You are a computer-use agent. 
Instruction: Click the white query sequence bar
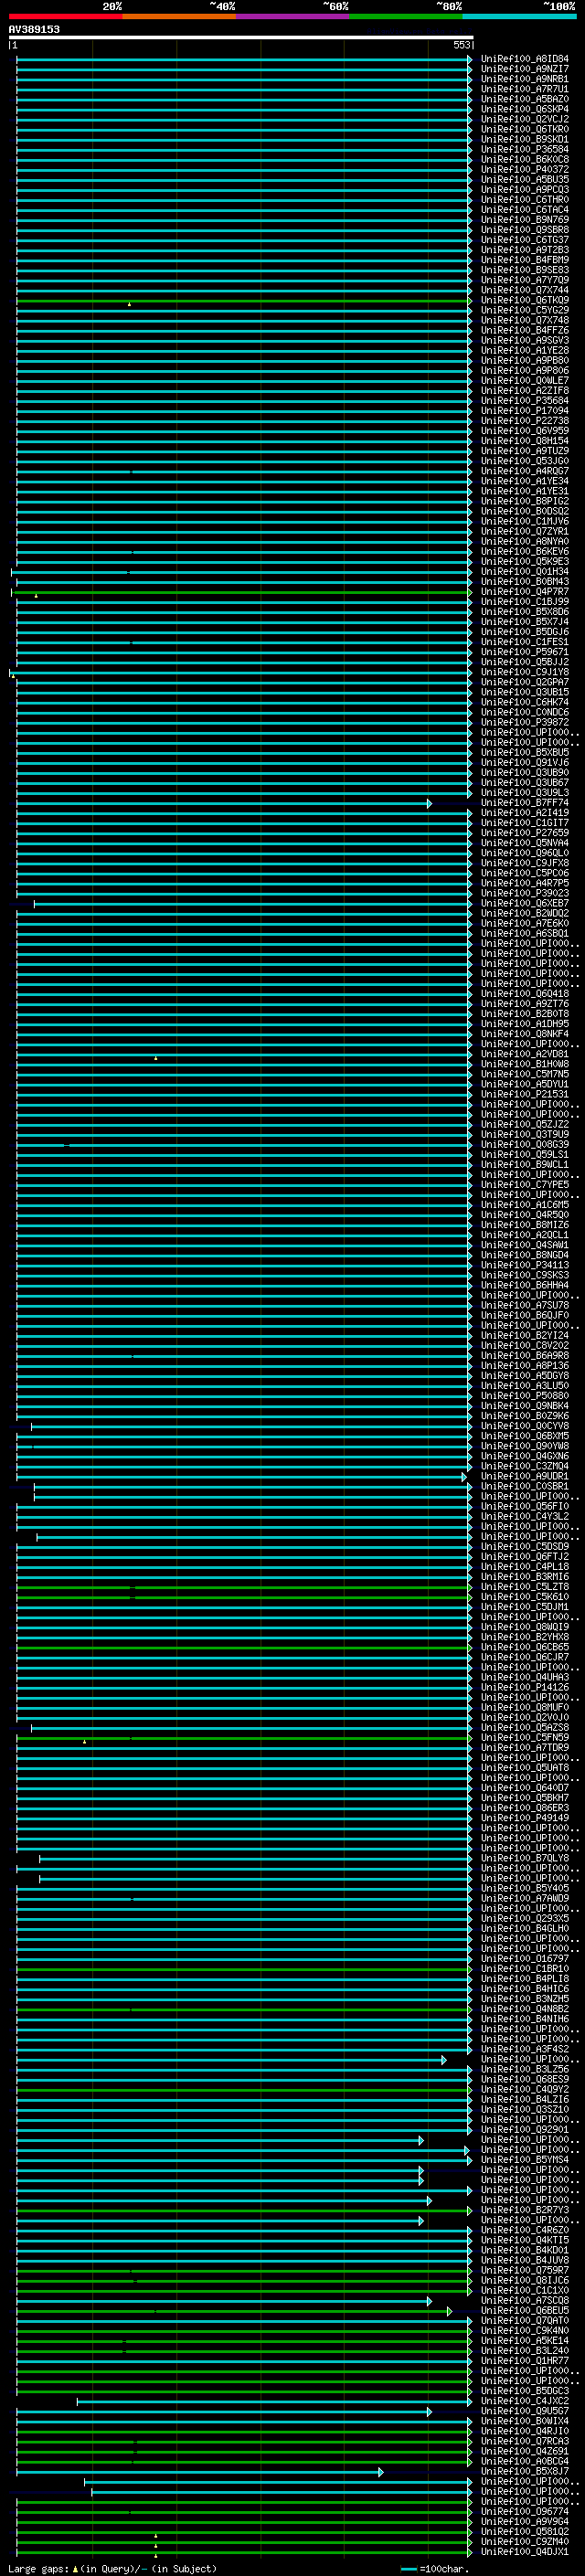coord(241,37)
